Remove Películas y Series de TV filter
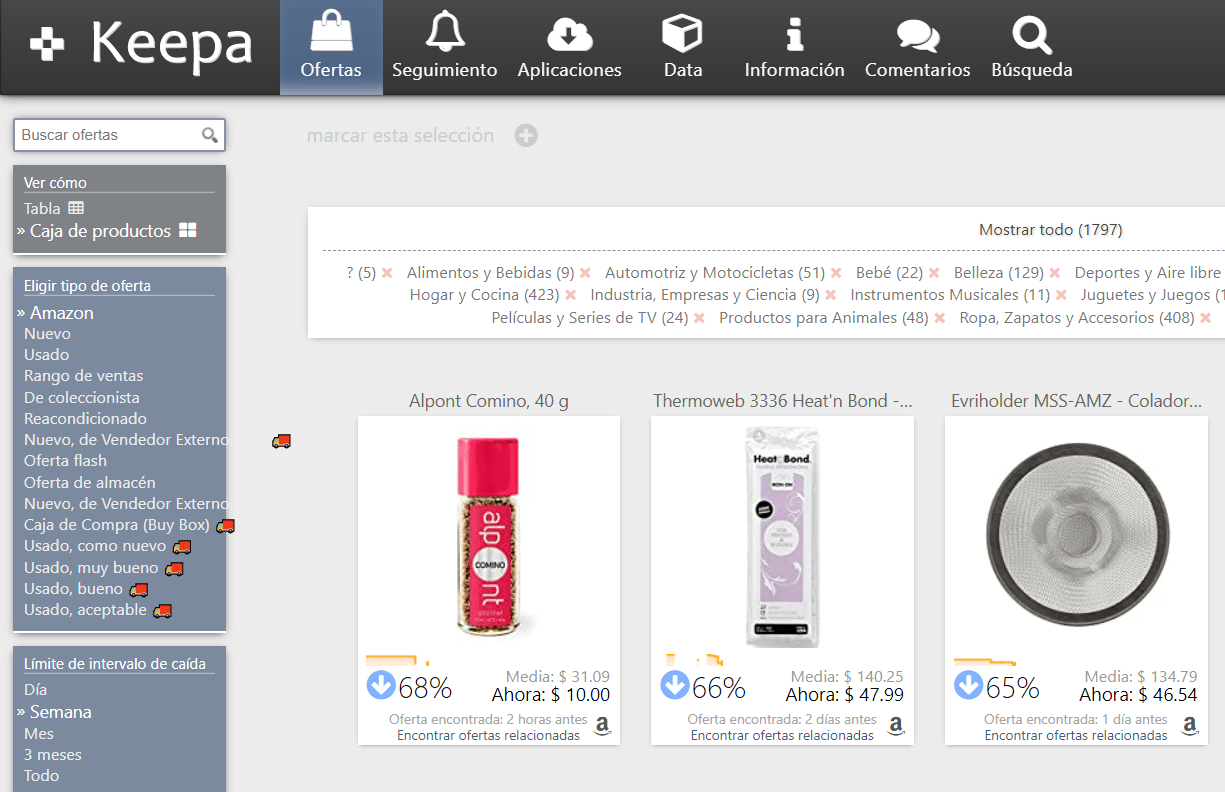 tap(699, 318)
